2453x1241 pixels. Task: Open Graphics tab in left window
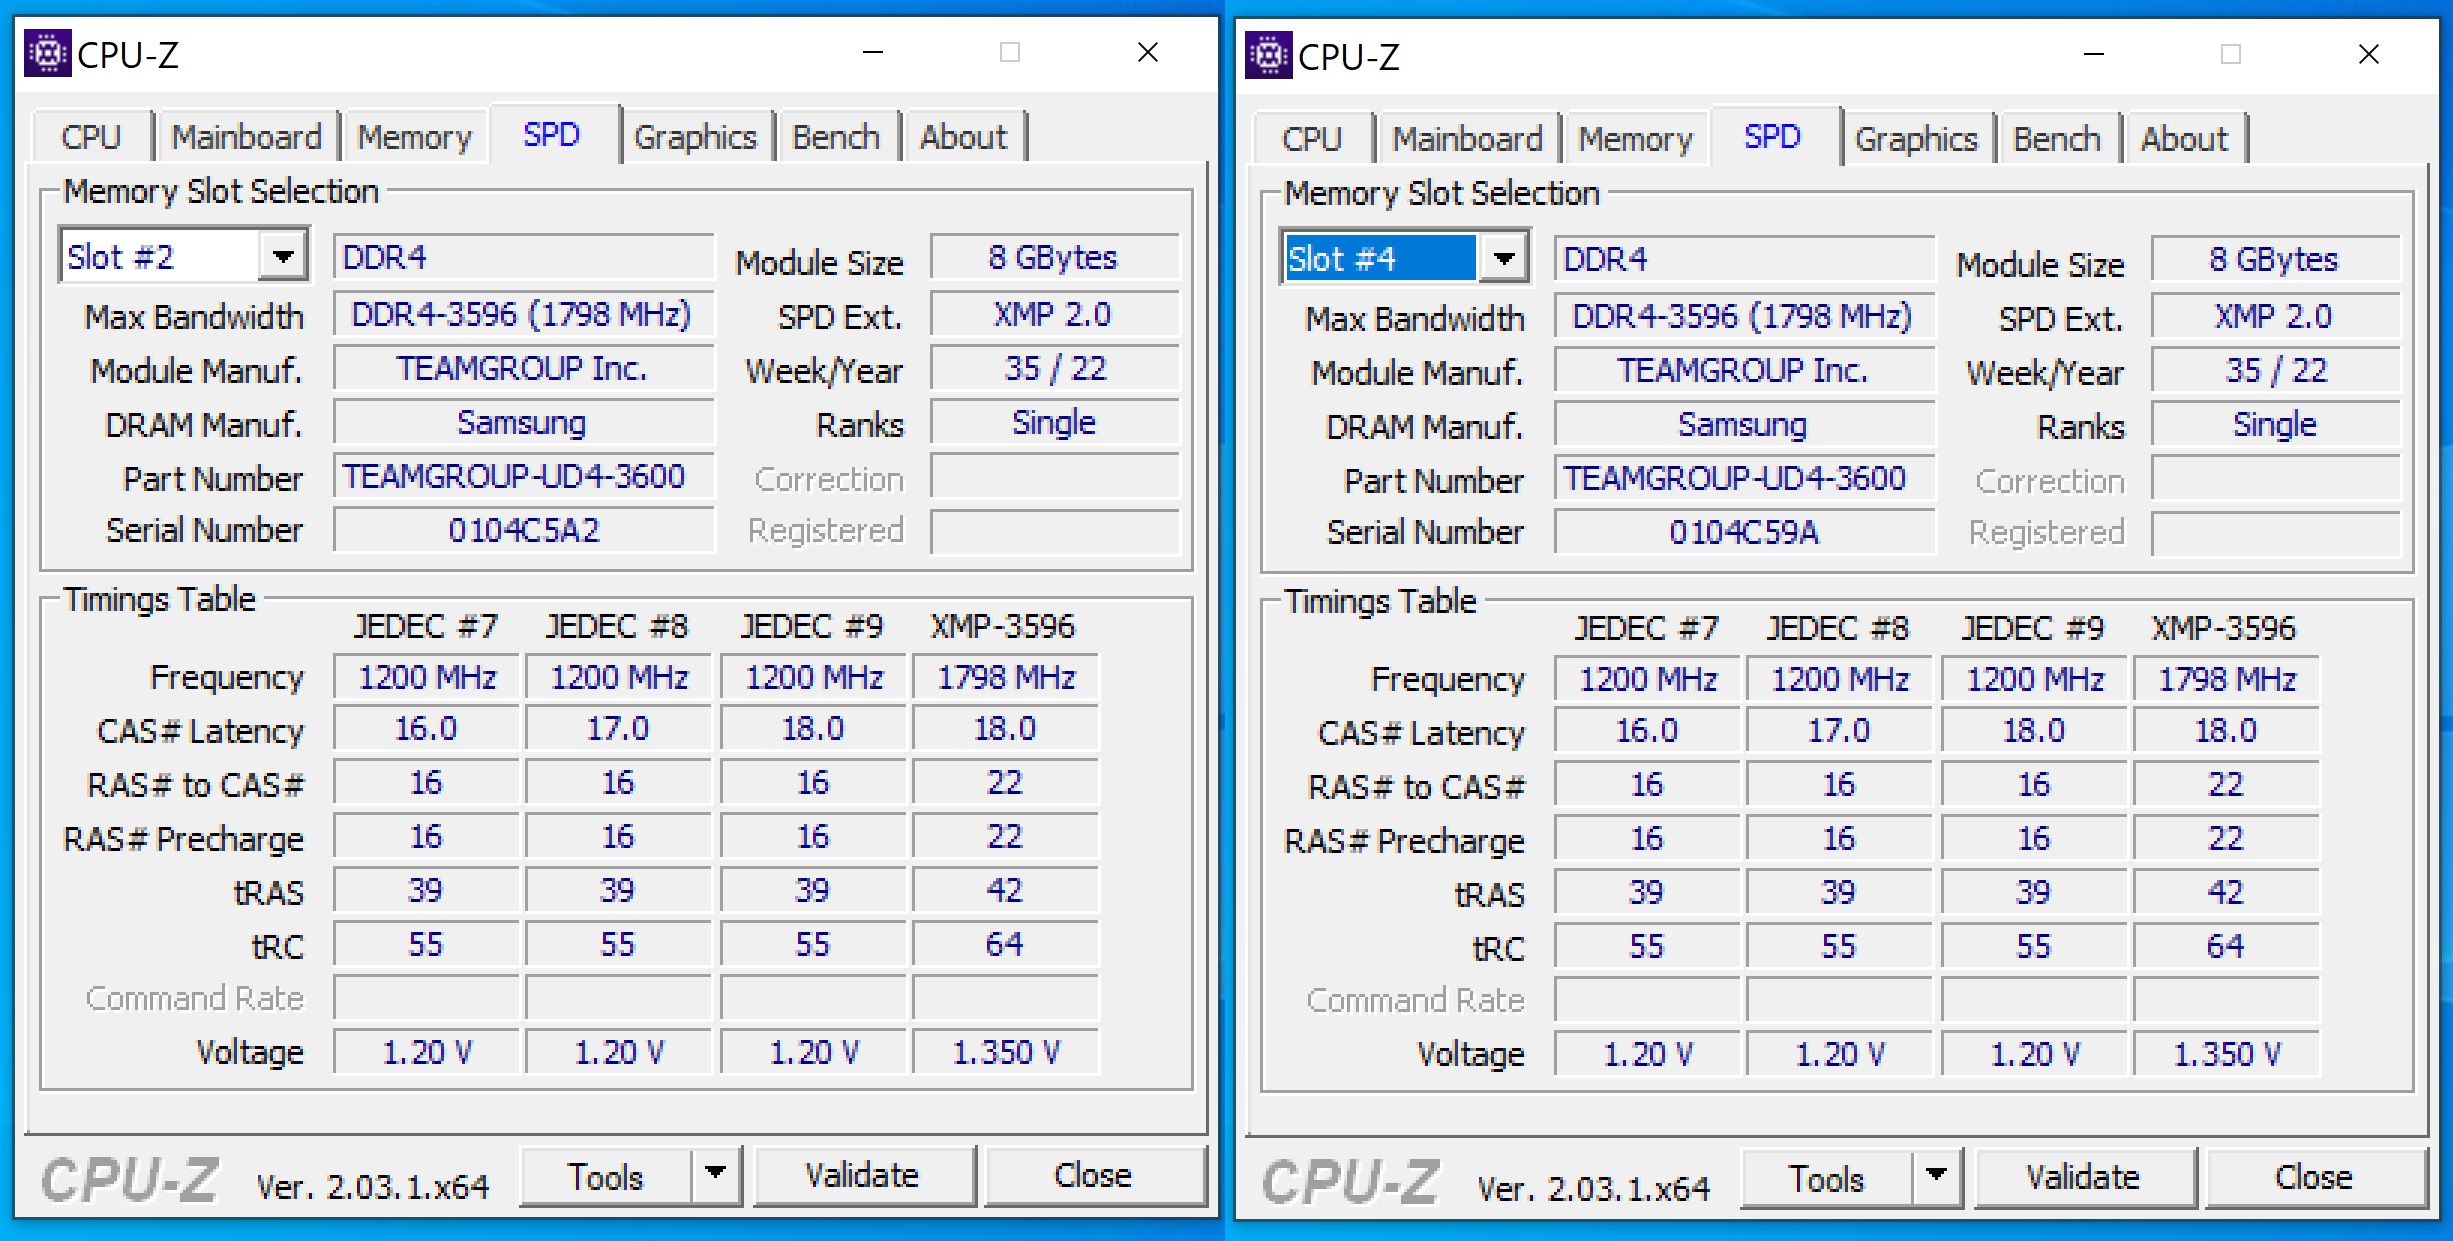point(695,137)
